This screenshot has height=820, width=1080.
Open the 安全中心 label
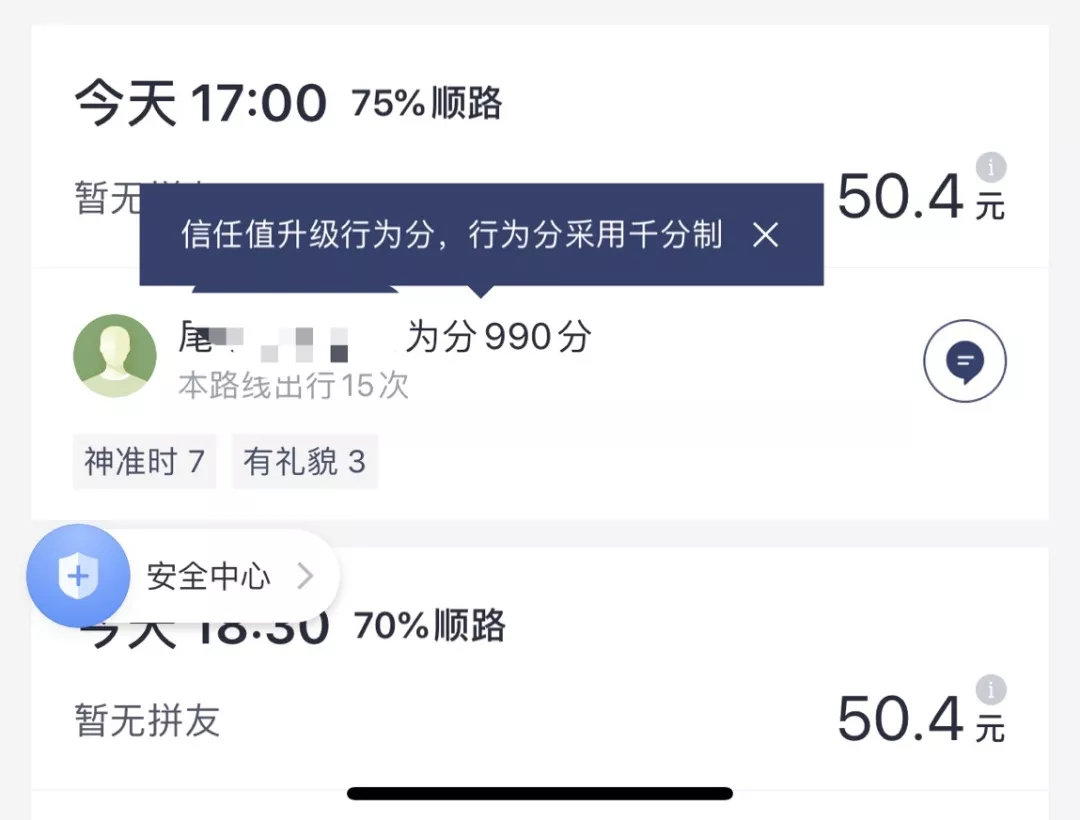tap(208, 576)
